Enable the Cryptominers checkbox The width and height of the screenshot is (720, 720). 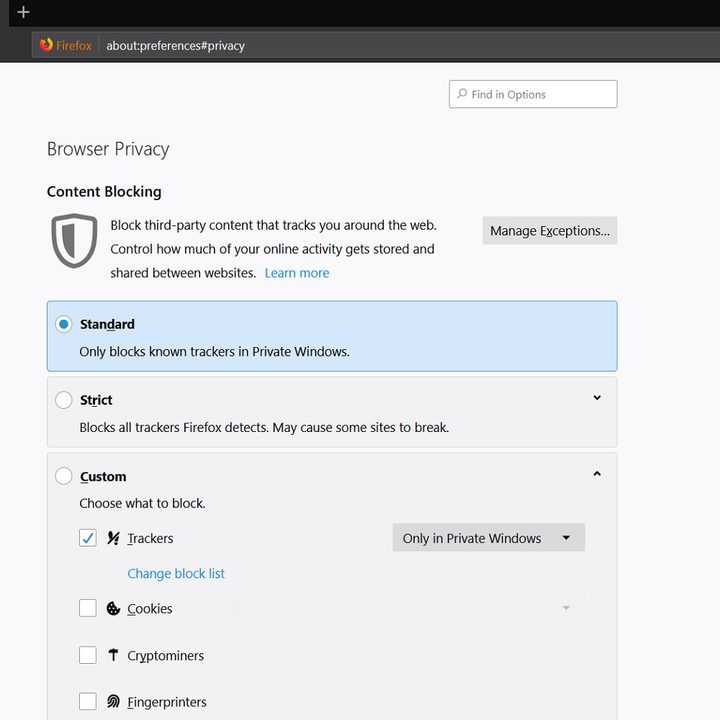(88, 655)
